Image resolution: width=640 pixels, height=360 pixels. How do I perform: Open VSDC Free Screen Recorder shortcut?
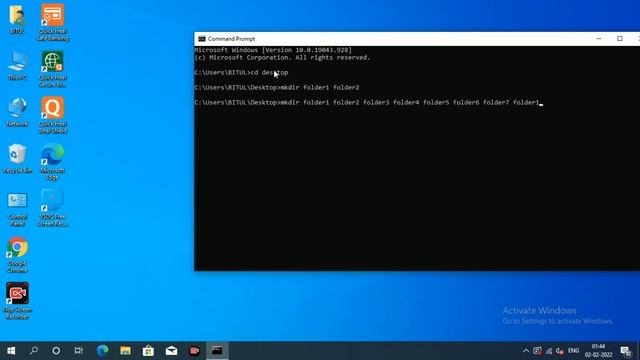click(x=52, y=209)
